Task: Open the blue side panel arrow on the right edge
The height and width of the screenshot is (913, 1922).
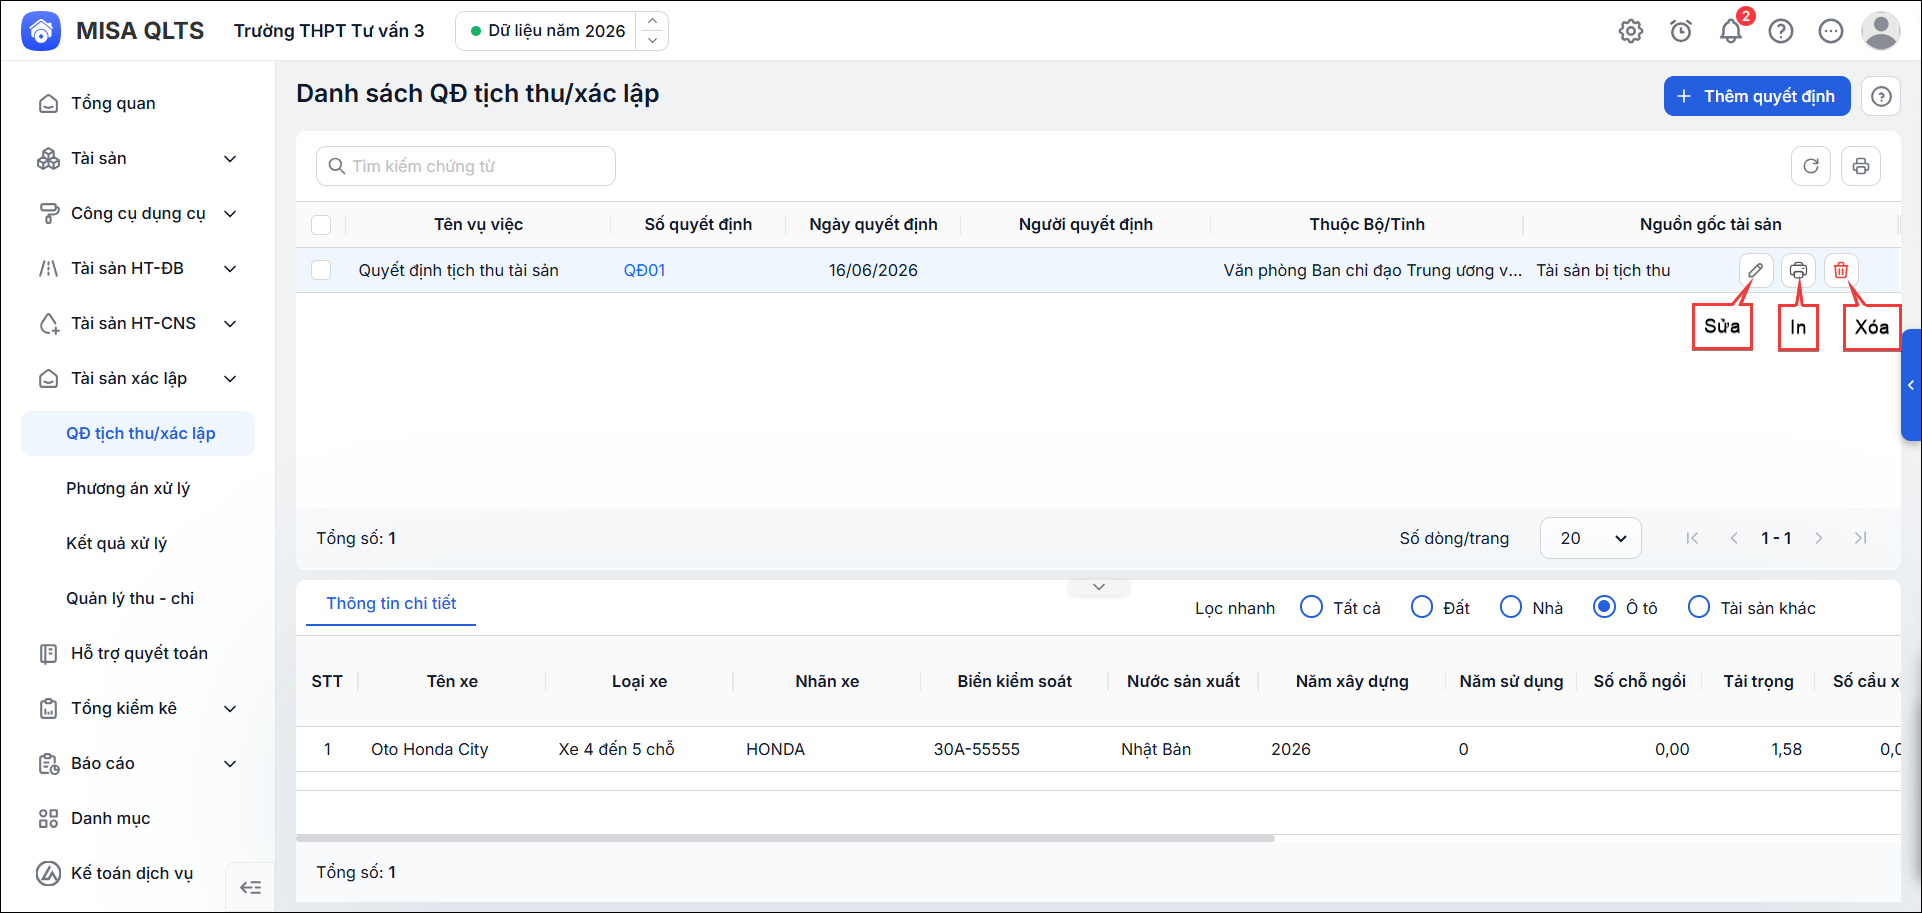Action: (x=1911, y=385)
